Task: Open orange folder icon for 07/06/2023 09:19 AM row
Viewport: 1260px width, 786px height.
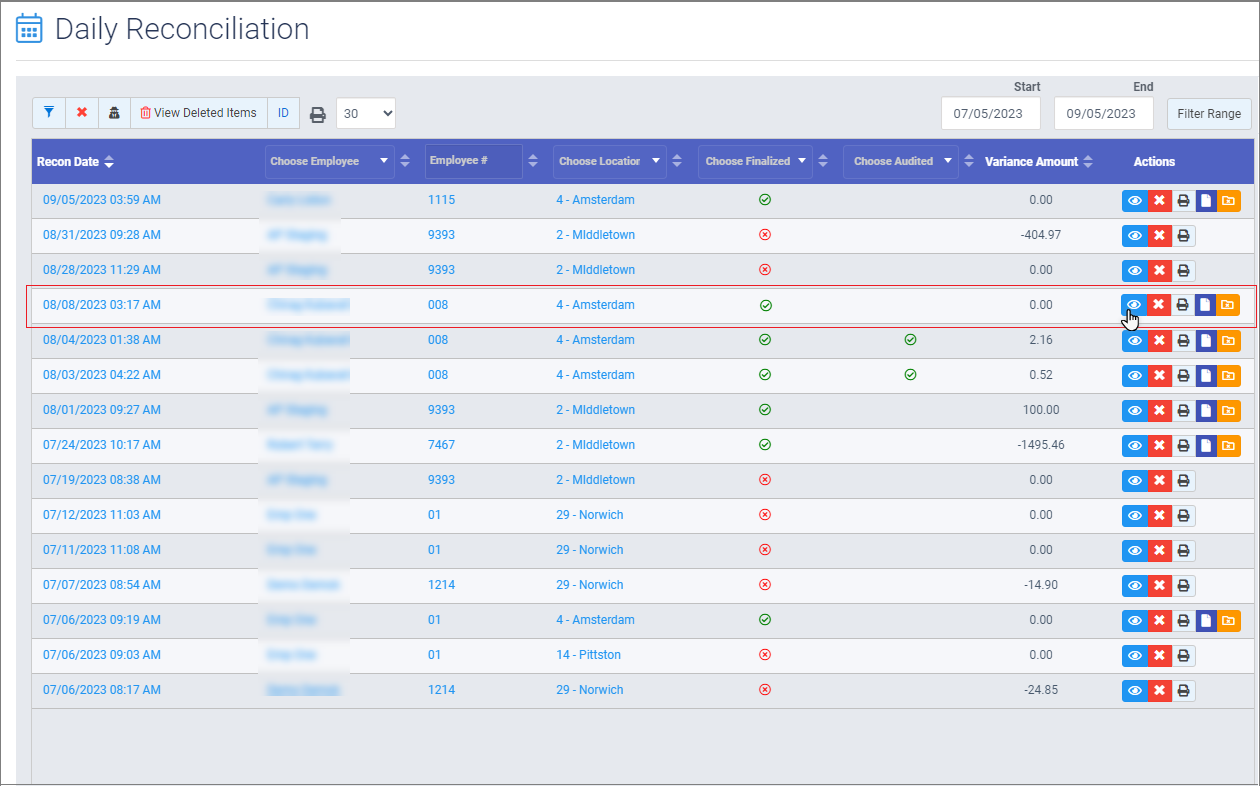Action: [1228, 620]
